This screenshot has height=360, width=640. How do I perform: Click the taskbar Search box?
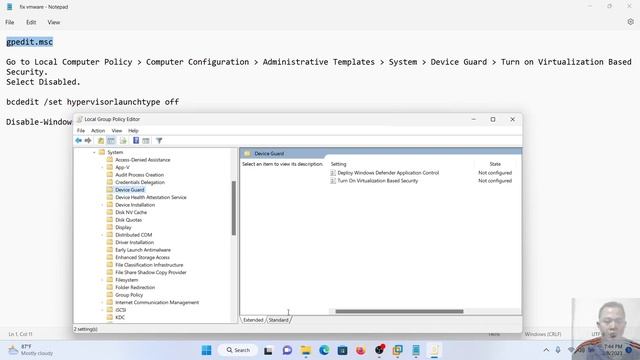[x=238, y=350]
